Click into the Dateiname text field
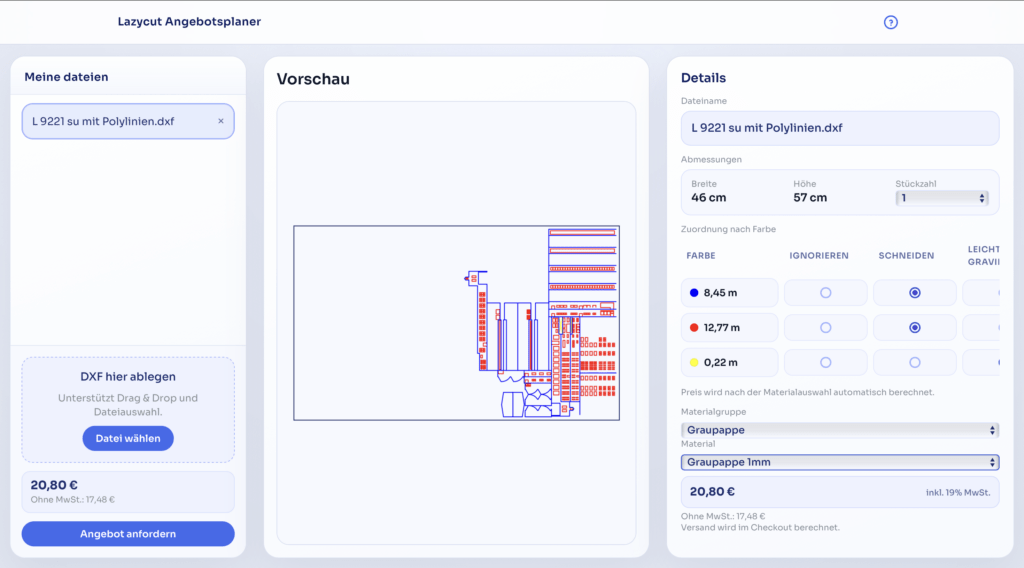 pyautogui.click(x=839, y=128)
